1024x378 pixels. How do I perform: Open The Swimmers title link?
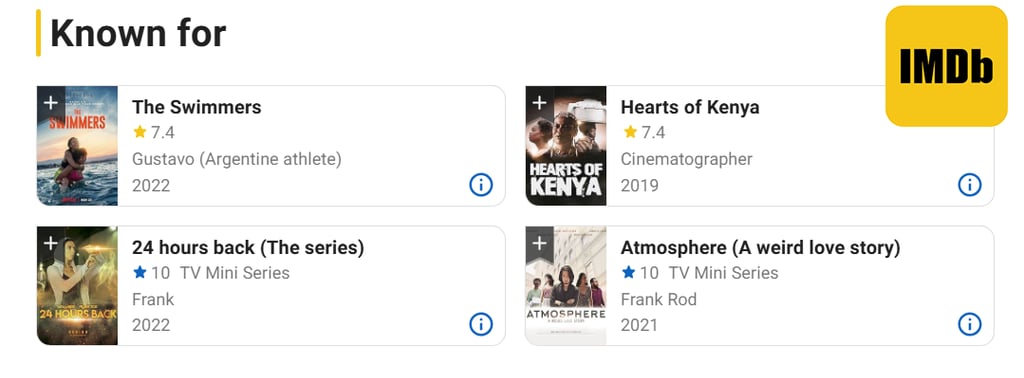tap(197, 107)
